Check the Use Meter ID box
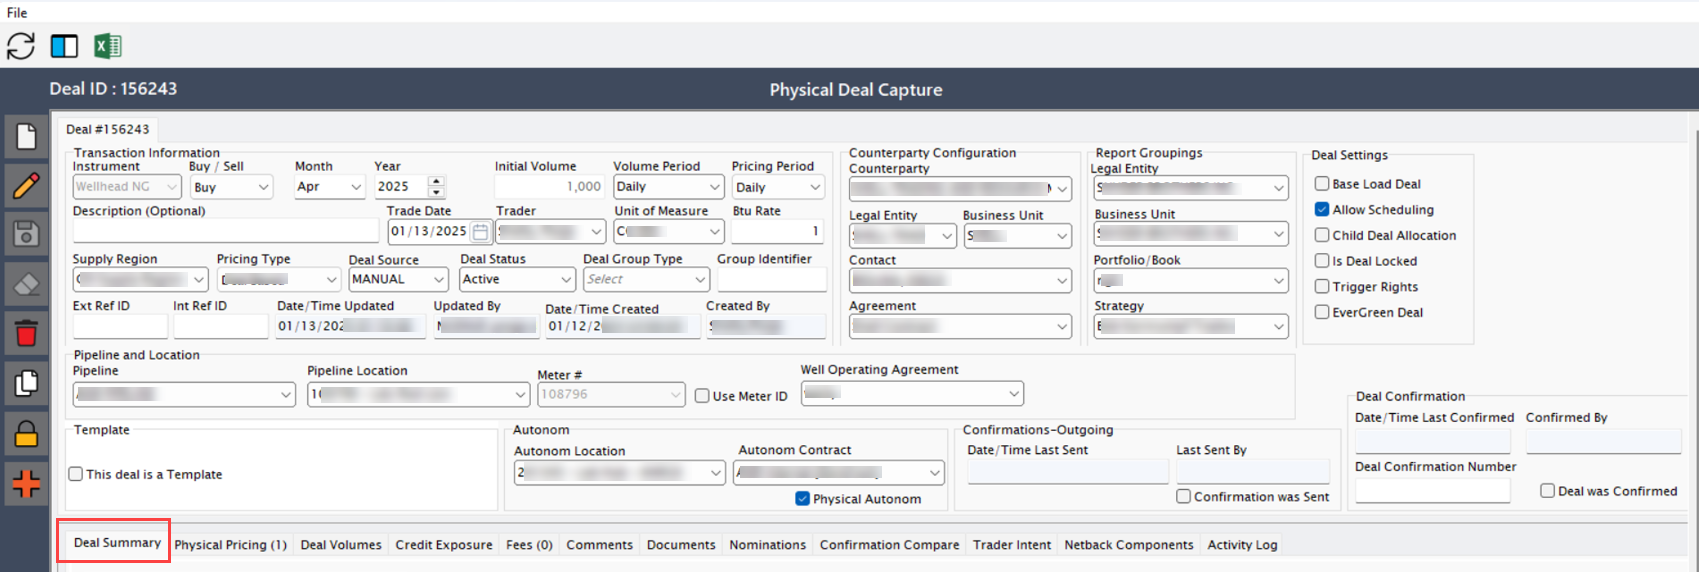 [x=702, y=396]
